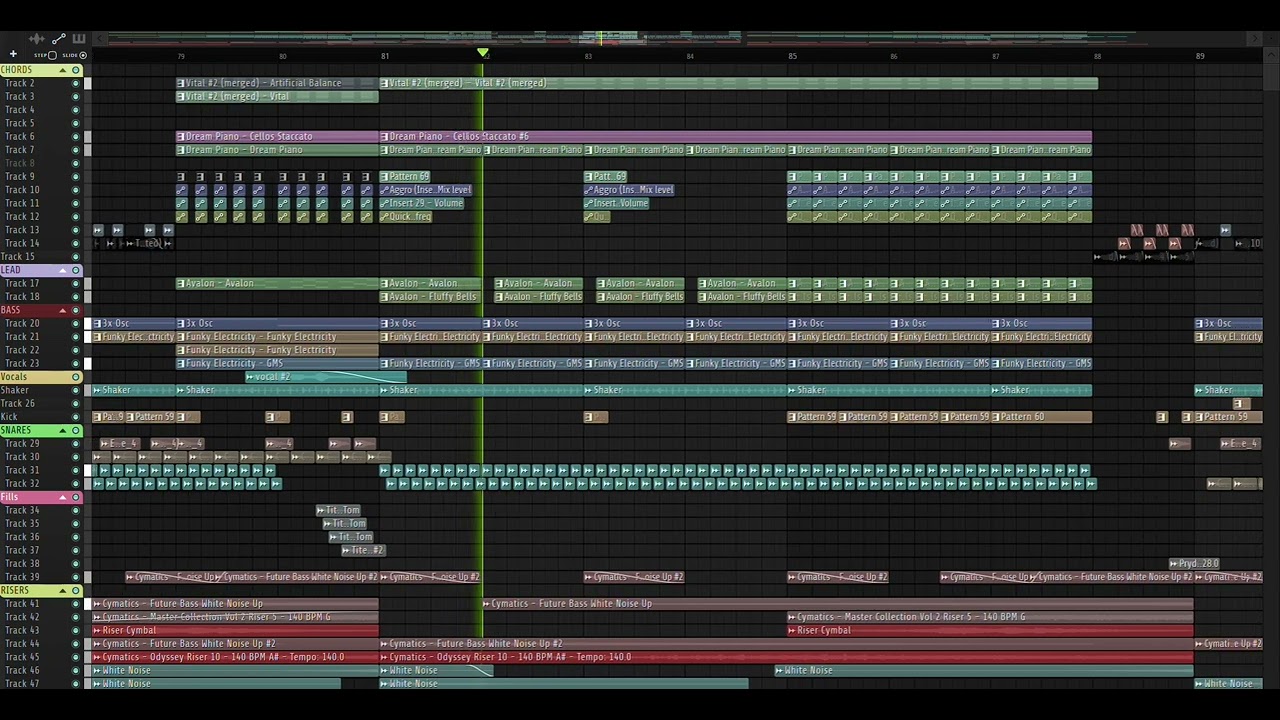Select the Riser Cymbal clip at bar 85
Viewport: 1280px width, 720px height.
(990, 630)
